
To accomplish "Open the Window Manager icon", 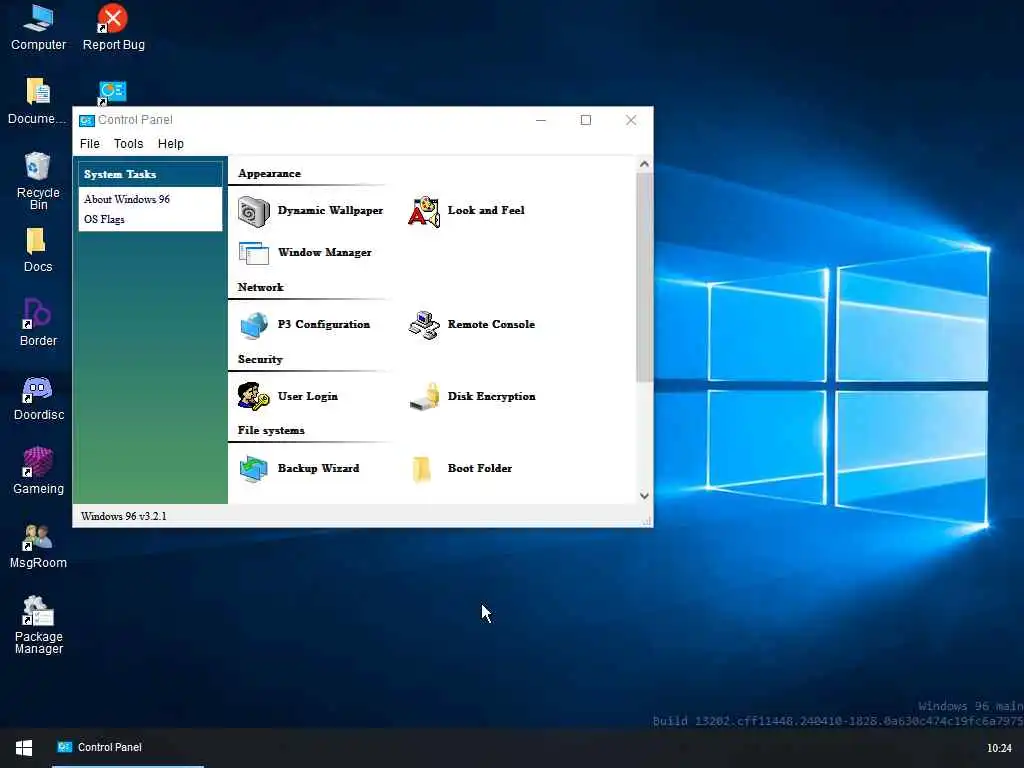I will point(253,253).
